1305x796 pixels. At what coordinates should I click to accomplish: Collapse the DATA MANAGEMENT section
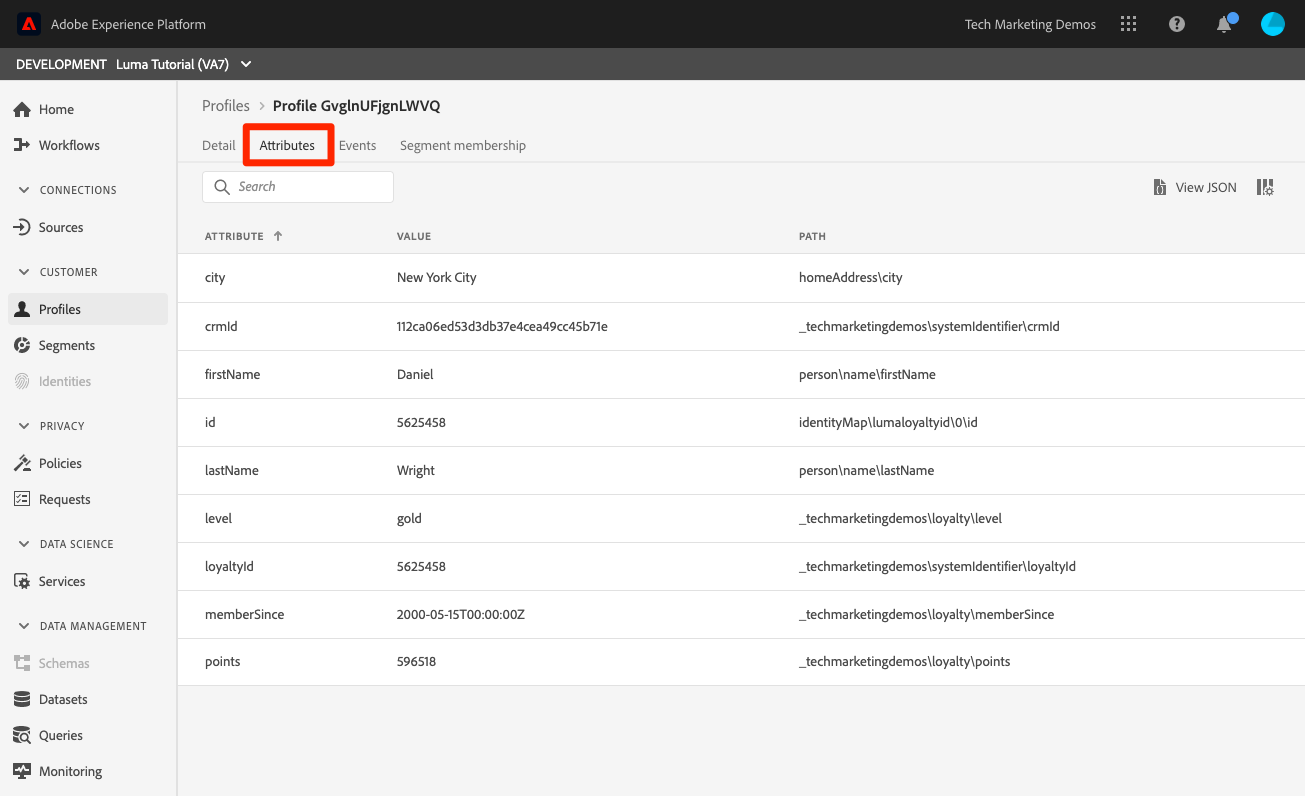[x=24, y=626]
